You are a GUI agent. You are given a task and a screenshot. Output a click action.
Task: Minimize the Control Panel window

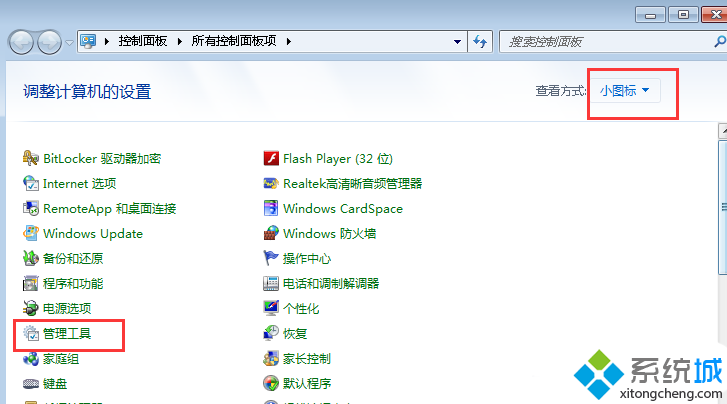pyautogui.click(x=650, y=15)
